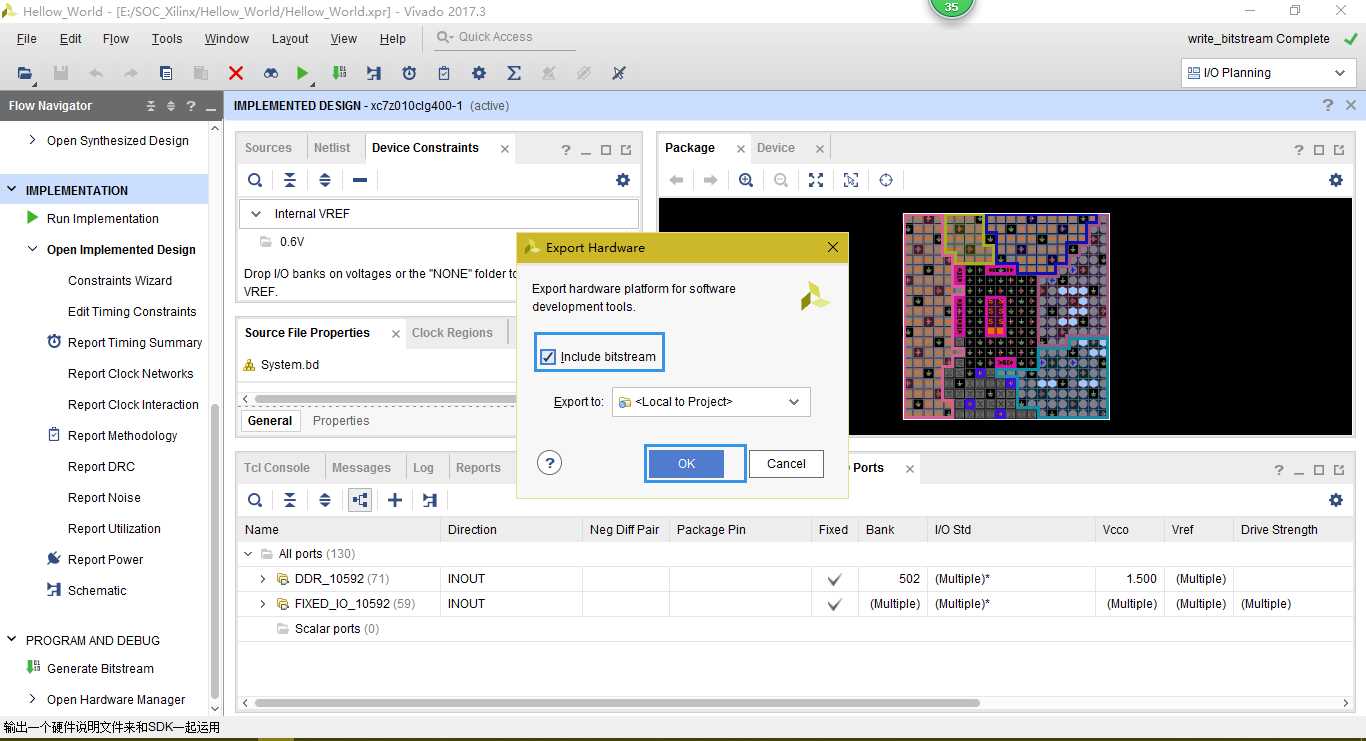Screen dimensions: 1366x741
Task: Expand all in Device Constraints panel
Action: (x=325, y=180)
